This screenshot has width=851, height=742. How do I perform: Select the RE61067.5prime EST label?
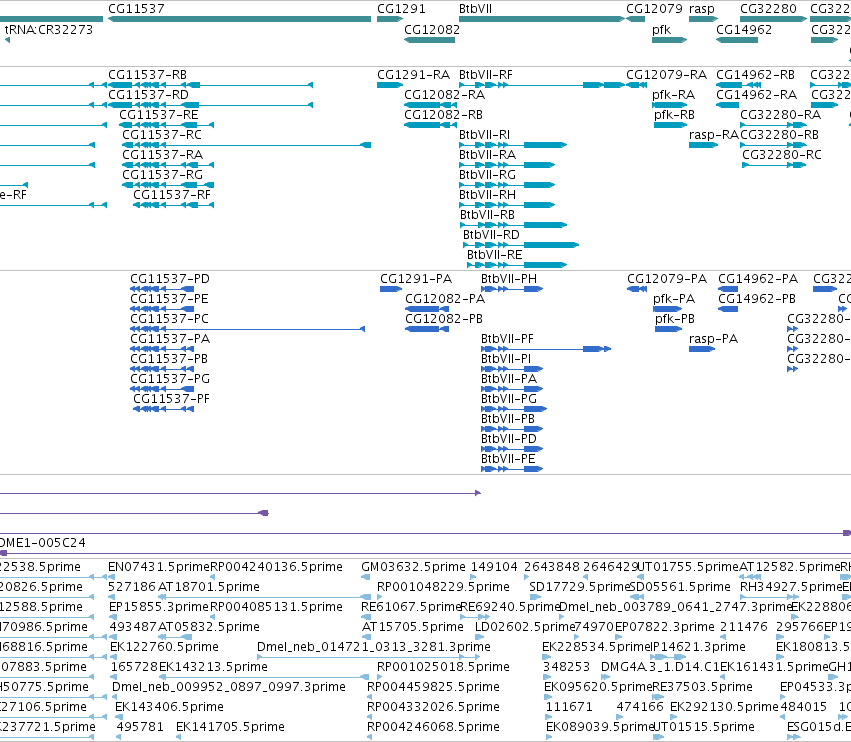click(411, 607)
